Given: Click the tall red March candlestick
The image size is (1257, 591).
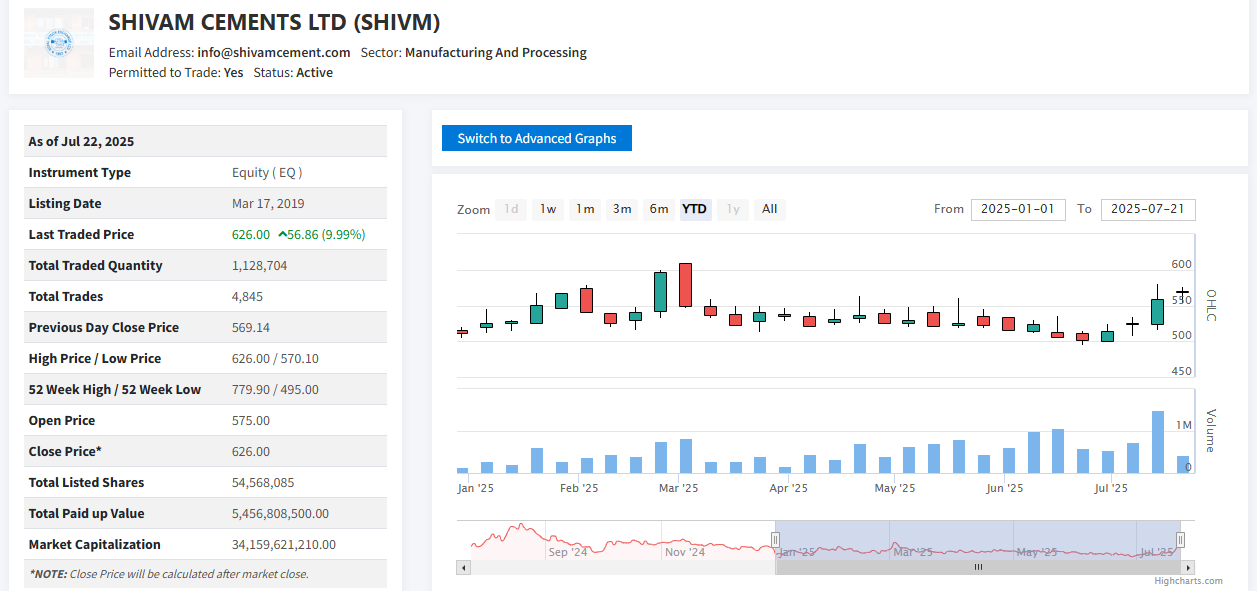Looking at the screenshot, I should point(686,285).
